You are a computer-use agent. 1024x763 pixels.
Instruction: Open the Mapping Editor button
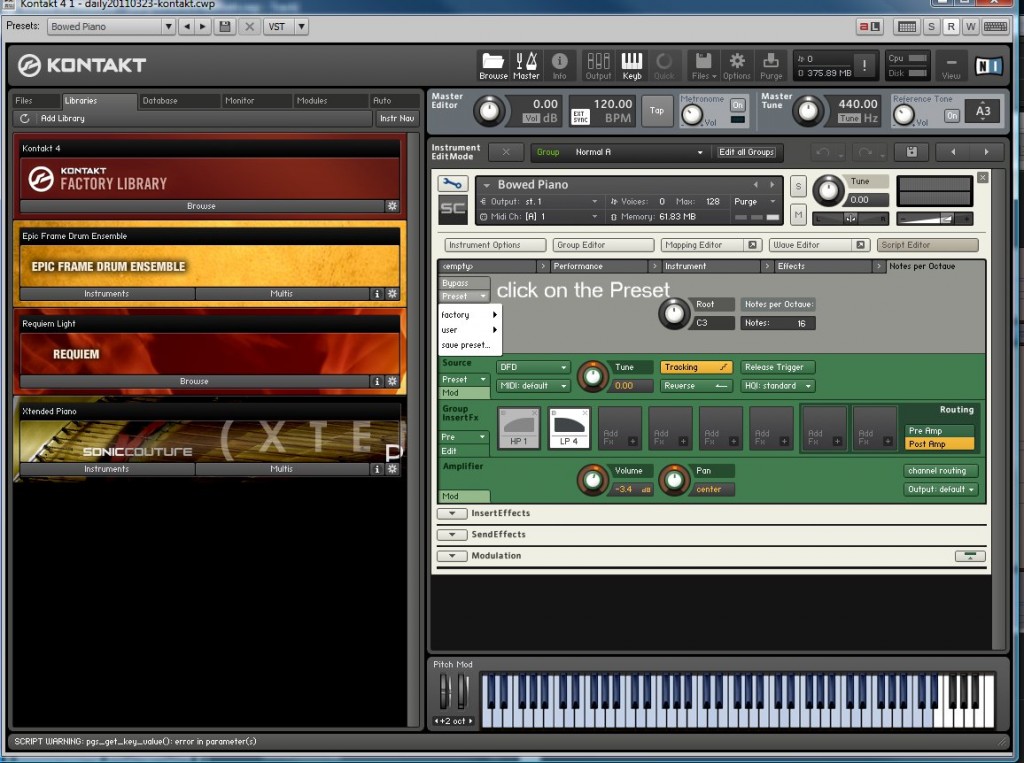(705, 245)
